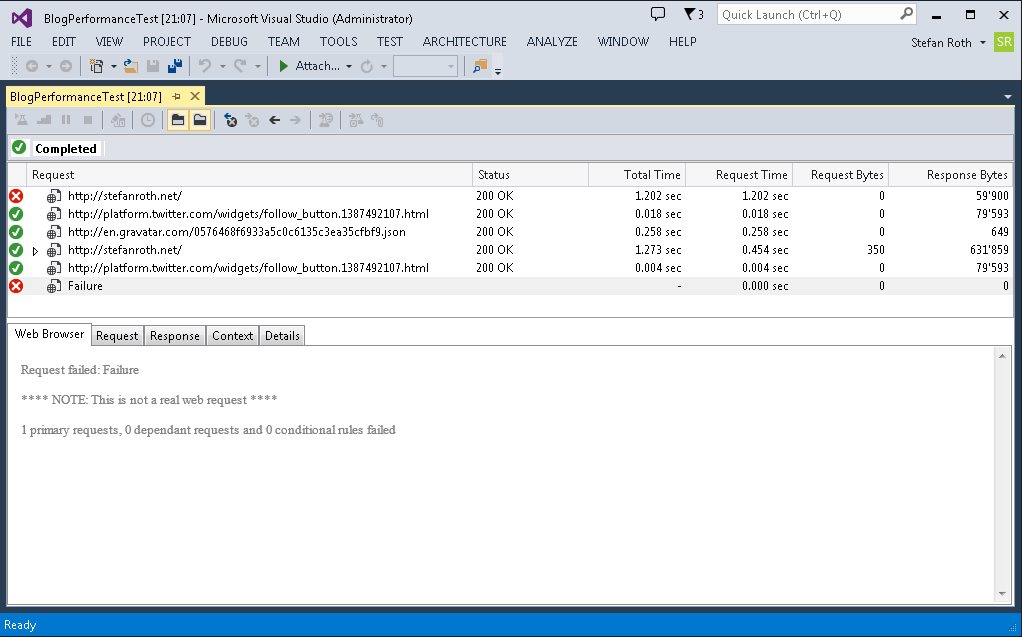The width and height of the screenshot is (1022, 637).
Task: Switch to the Details tab
Action: (x=282, y=336)
